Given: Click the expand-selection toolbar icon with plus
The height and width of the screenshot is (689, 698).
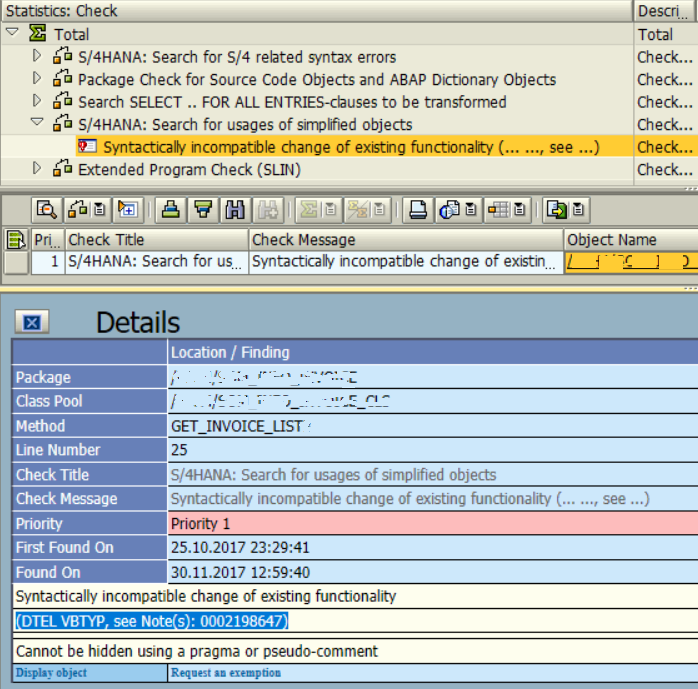Looking at the screenshot, I should tap(128, 209).
